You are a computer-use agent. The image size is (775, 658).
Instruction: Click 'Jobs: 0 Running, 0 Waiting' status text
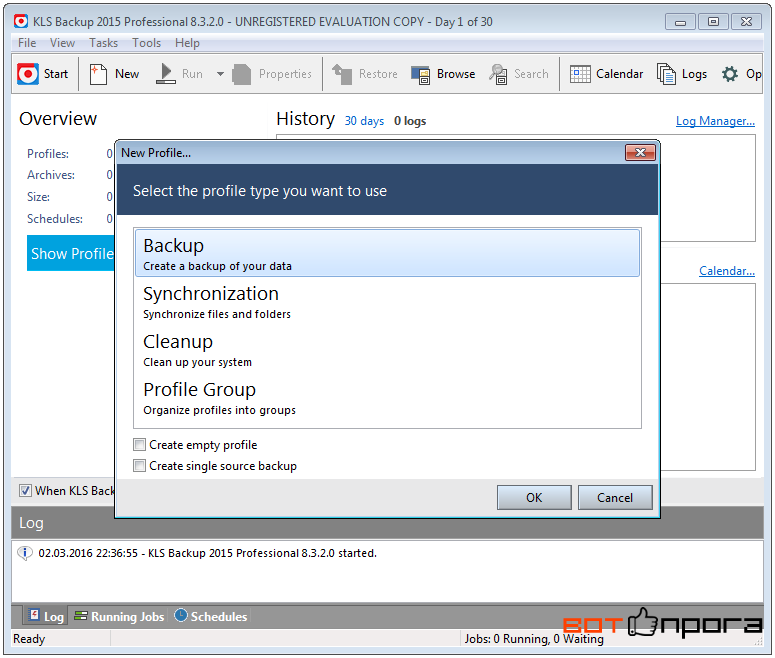534,639
